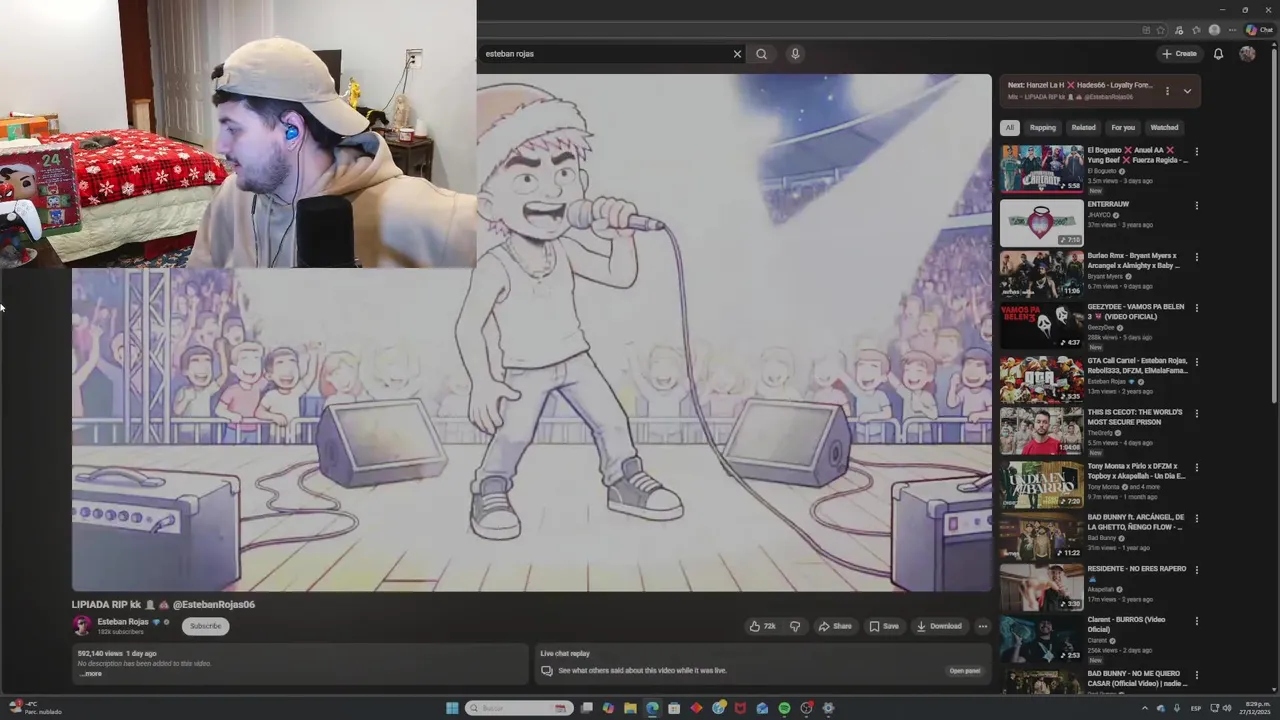The height and width of the screenshot is (720, 1280).
Task: Open options menu for the Mix playlist
Action: [x=1167, y=91]
